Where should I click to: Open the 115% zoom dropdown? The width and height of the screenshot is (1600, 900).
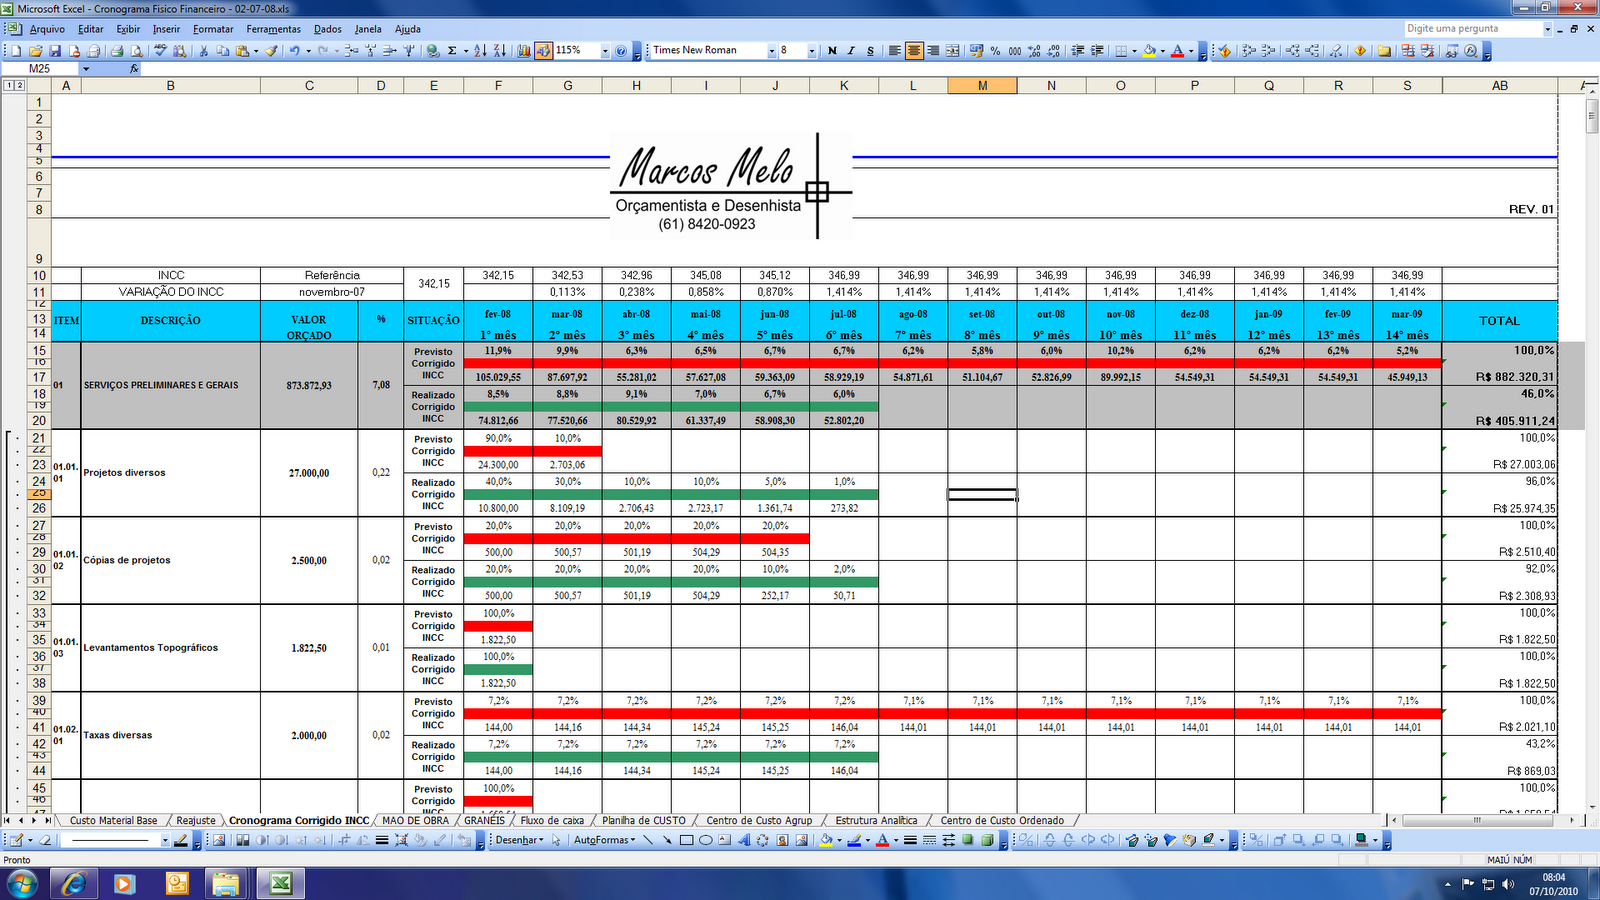coord(605,50)
